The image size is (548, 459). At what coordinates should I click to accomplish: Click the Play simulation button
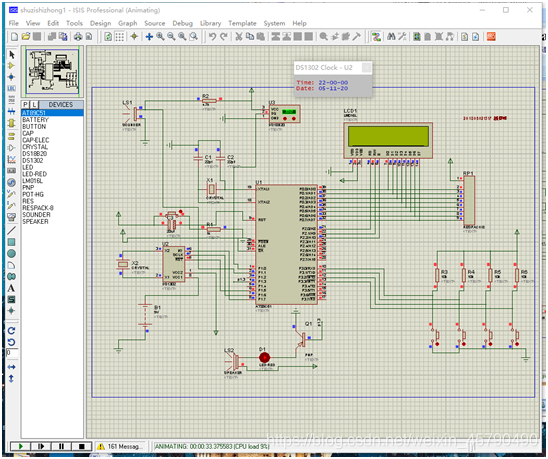20,446
